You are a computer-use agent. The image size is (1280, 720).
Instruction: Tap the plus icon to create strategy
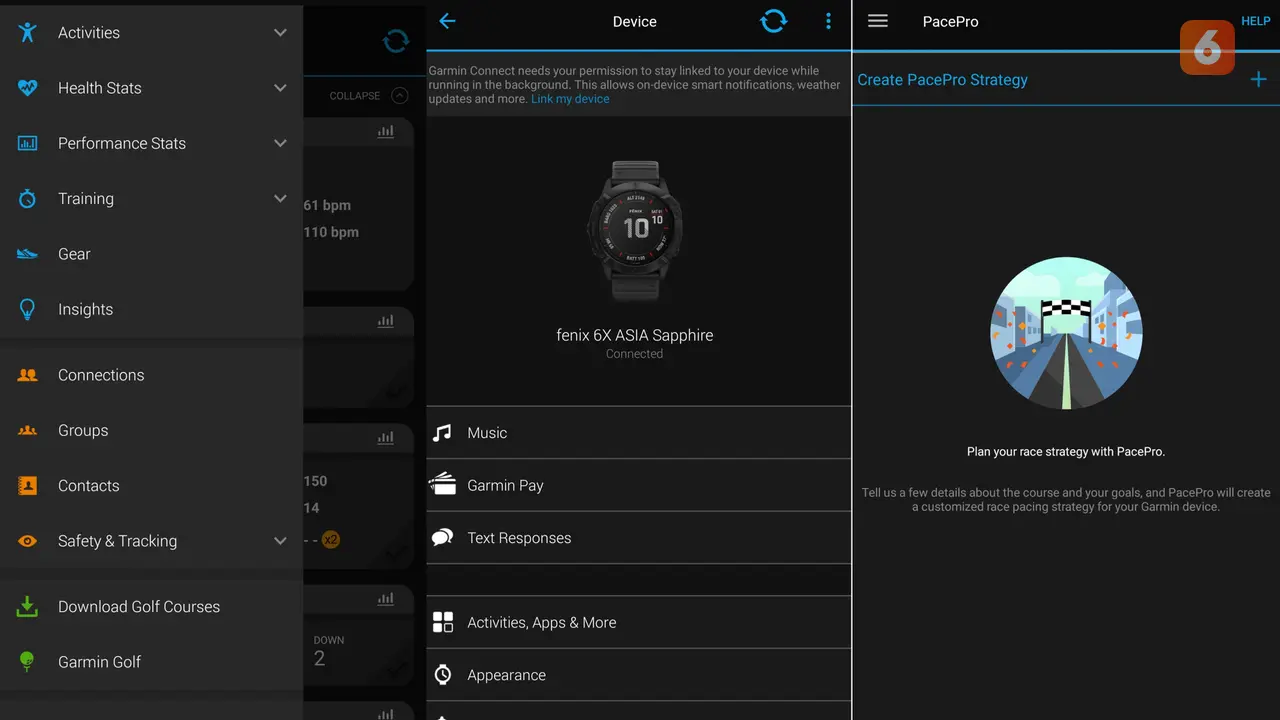(1258, 80)
